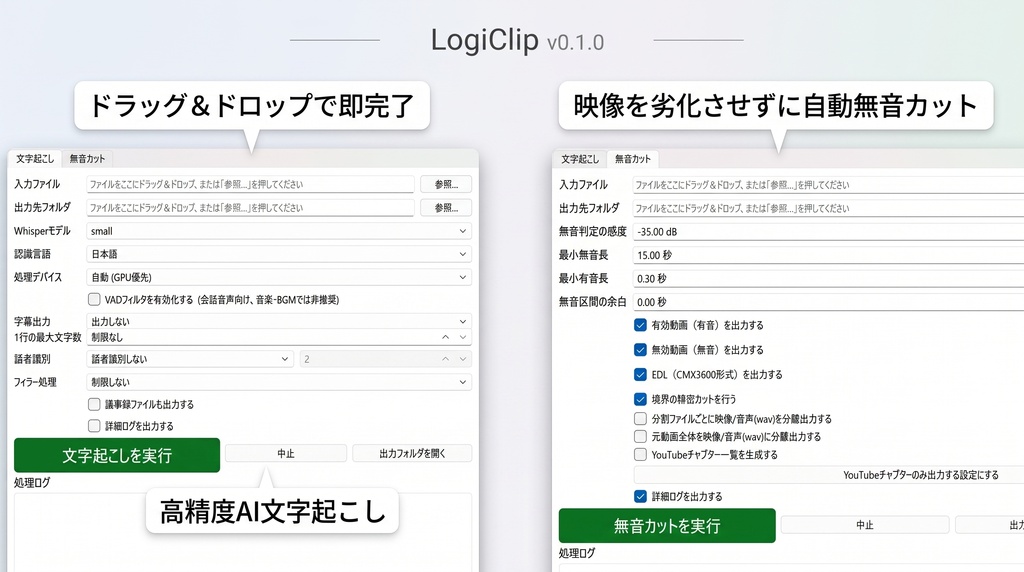Enable the VADフィルタを有効化する checkbox

(94, 300)
